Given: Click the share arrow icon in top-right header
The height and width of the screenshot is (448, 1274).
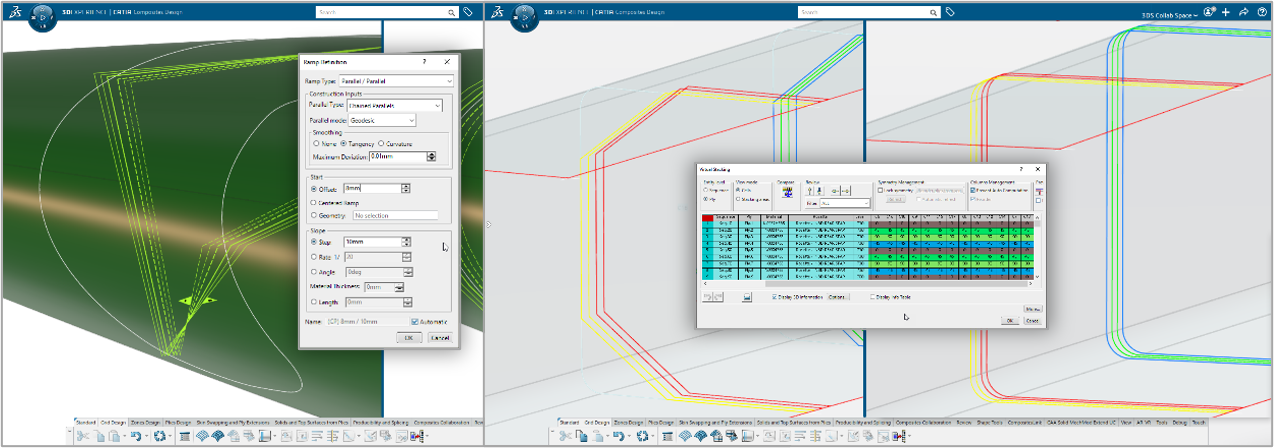Looking at the screenshot, I should click(1243, 12).
